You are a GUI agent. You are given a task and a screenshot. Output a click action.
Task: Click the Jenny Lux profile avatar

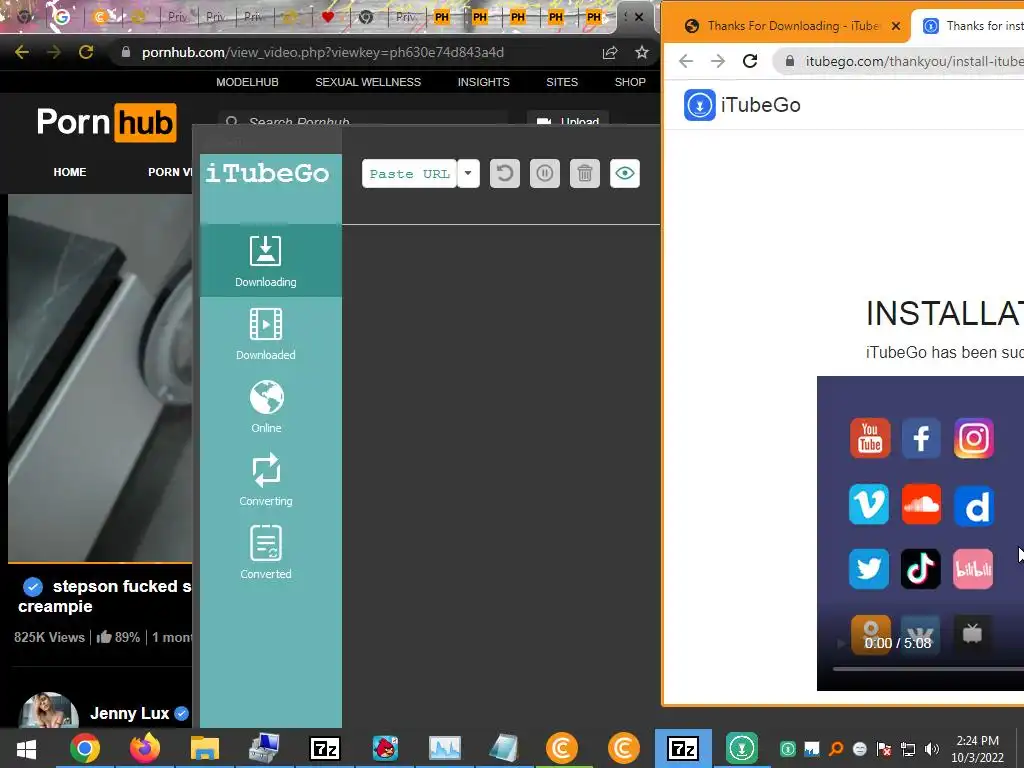[x=48, y=711]
